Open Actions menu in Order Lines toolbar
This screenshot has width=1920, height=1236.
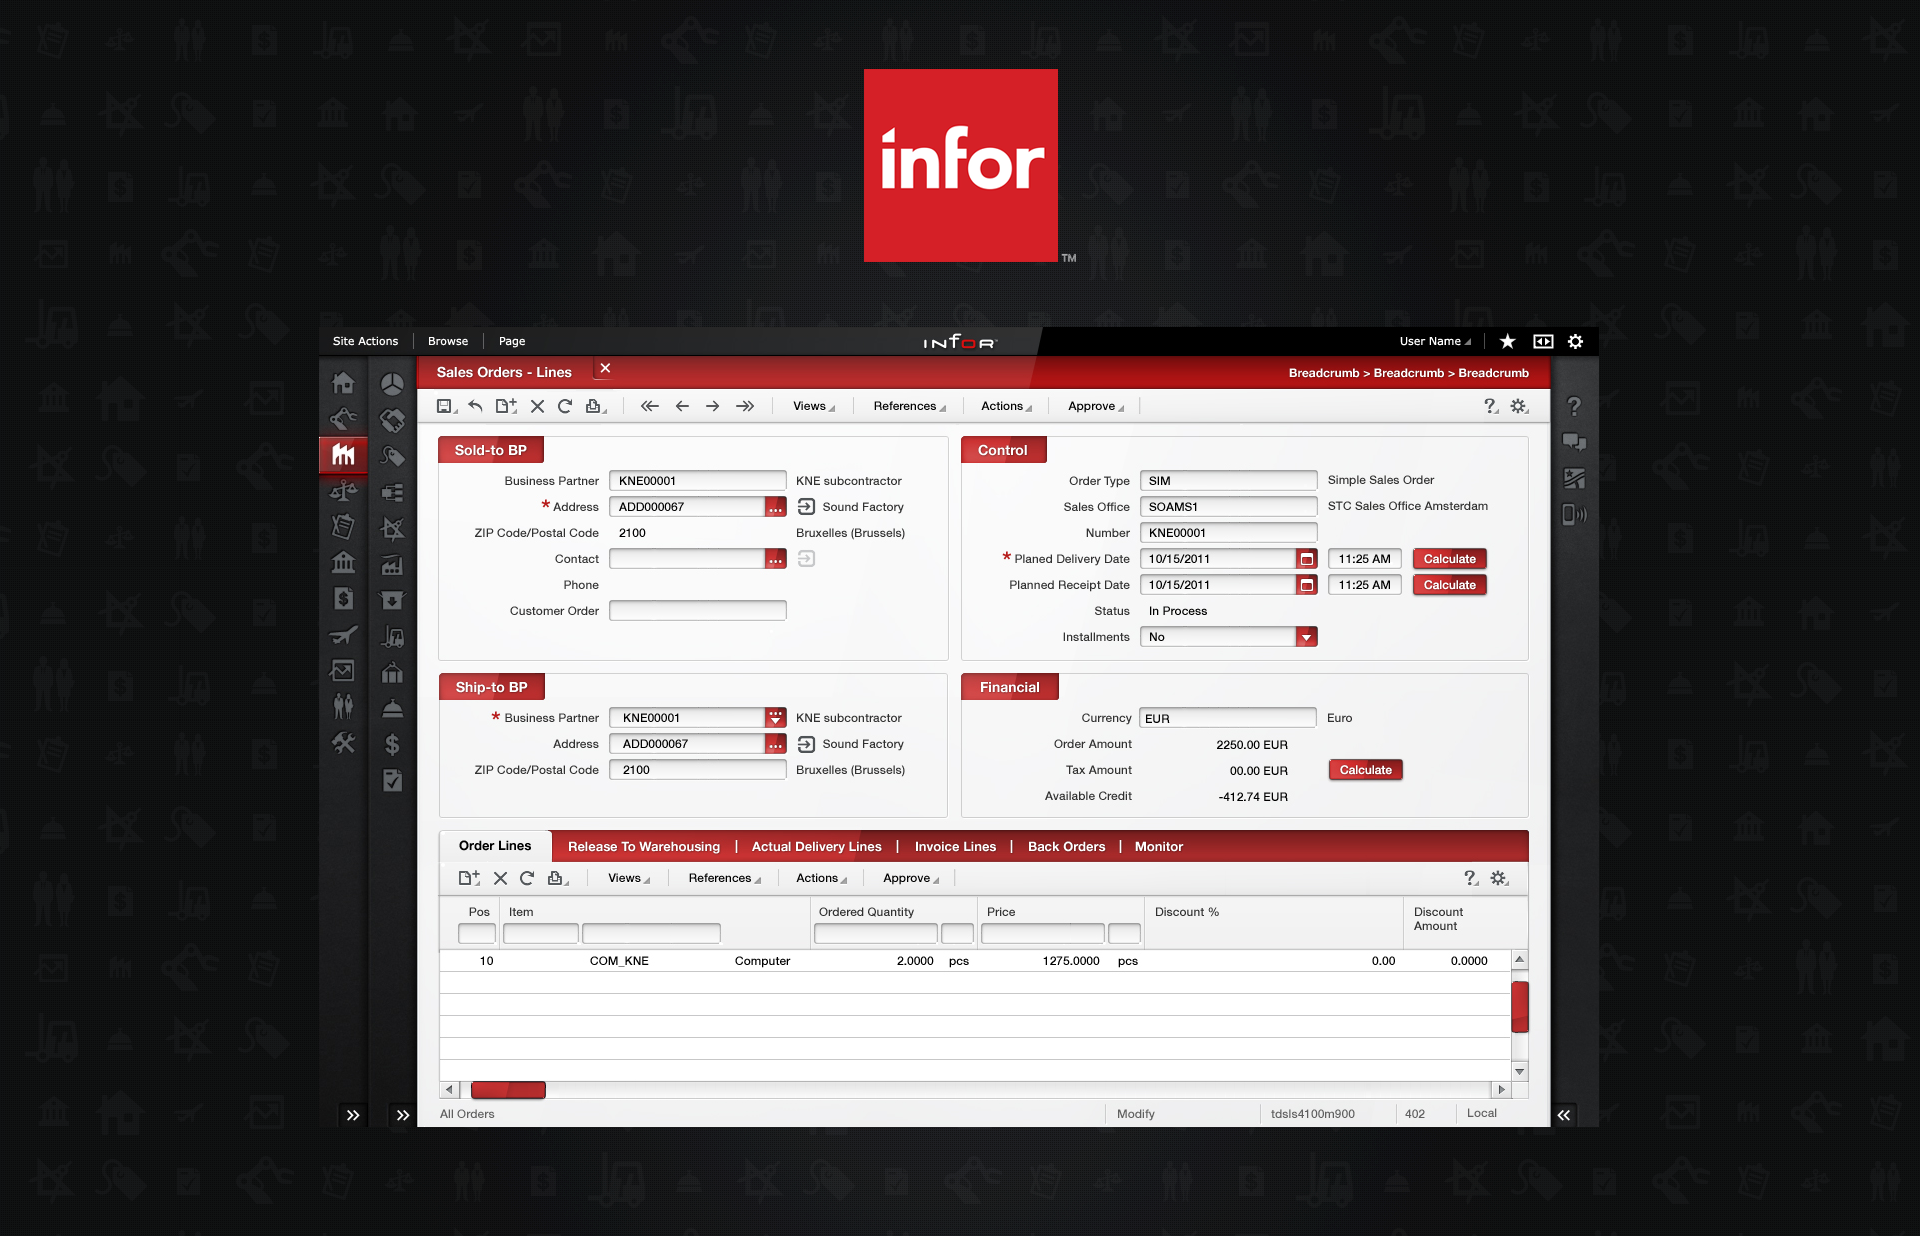(821, 878)
